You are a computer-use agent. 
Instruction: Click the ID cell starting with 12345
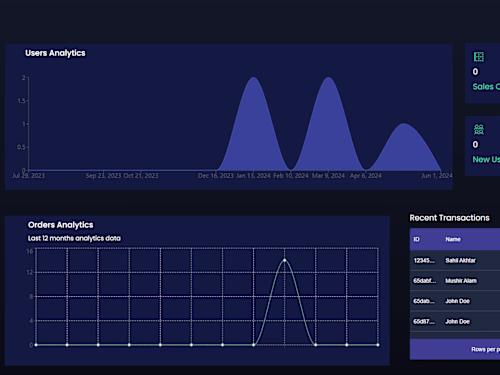tap(424, 260)
